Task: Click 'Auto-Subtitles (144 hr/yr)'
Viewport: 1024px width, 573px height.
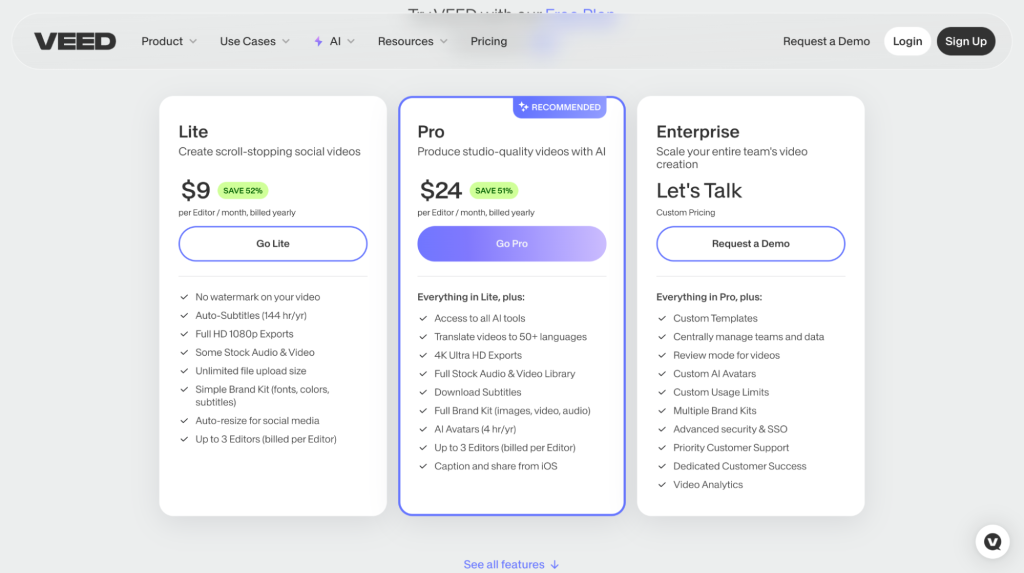Action: point(251,316)
